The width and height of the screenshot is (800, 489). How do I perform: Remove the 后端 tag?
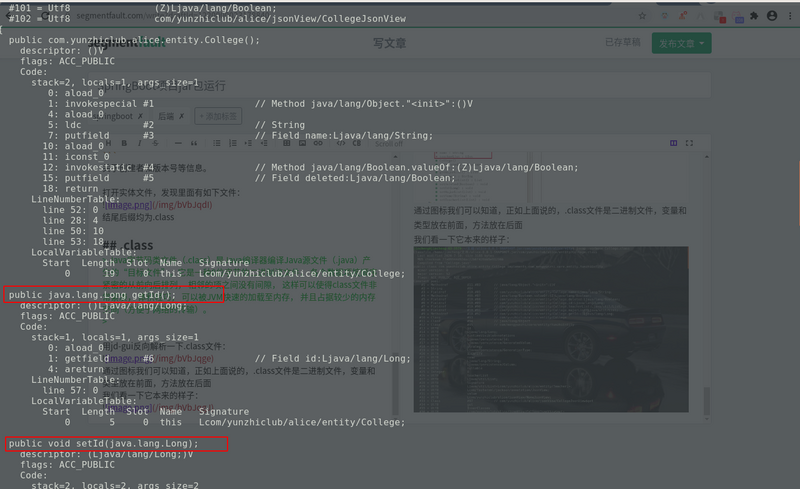pos(181,116)
